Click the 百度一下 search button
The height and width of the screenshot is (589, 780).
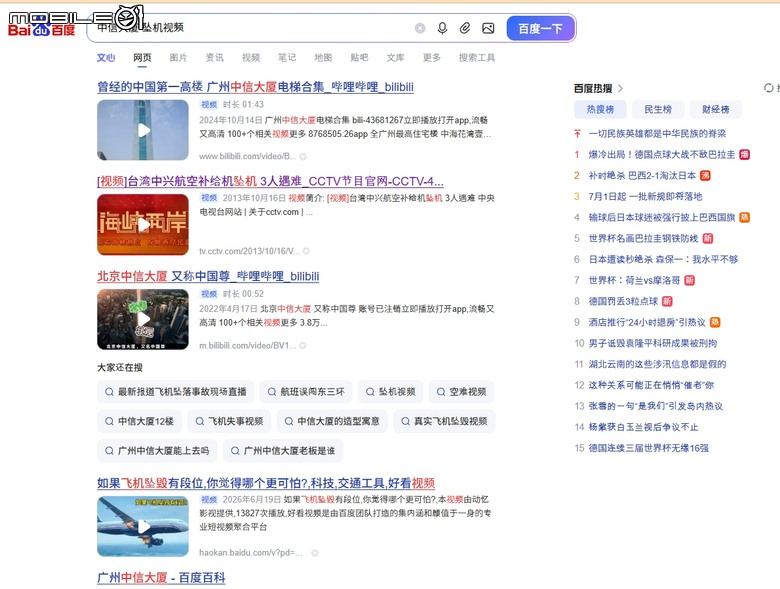[x=541, y=28]
